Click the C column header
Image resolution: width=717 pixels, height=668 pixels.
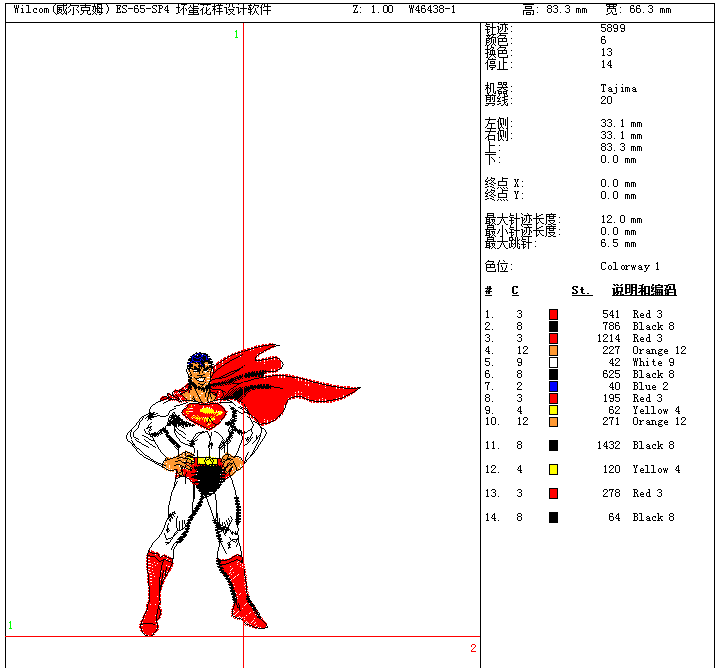pyautogui.click(x=515, y=291)
